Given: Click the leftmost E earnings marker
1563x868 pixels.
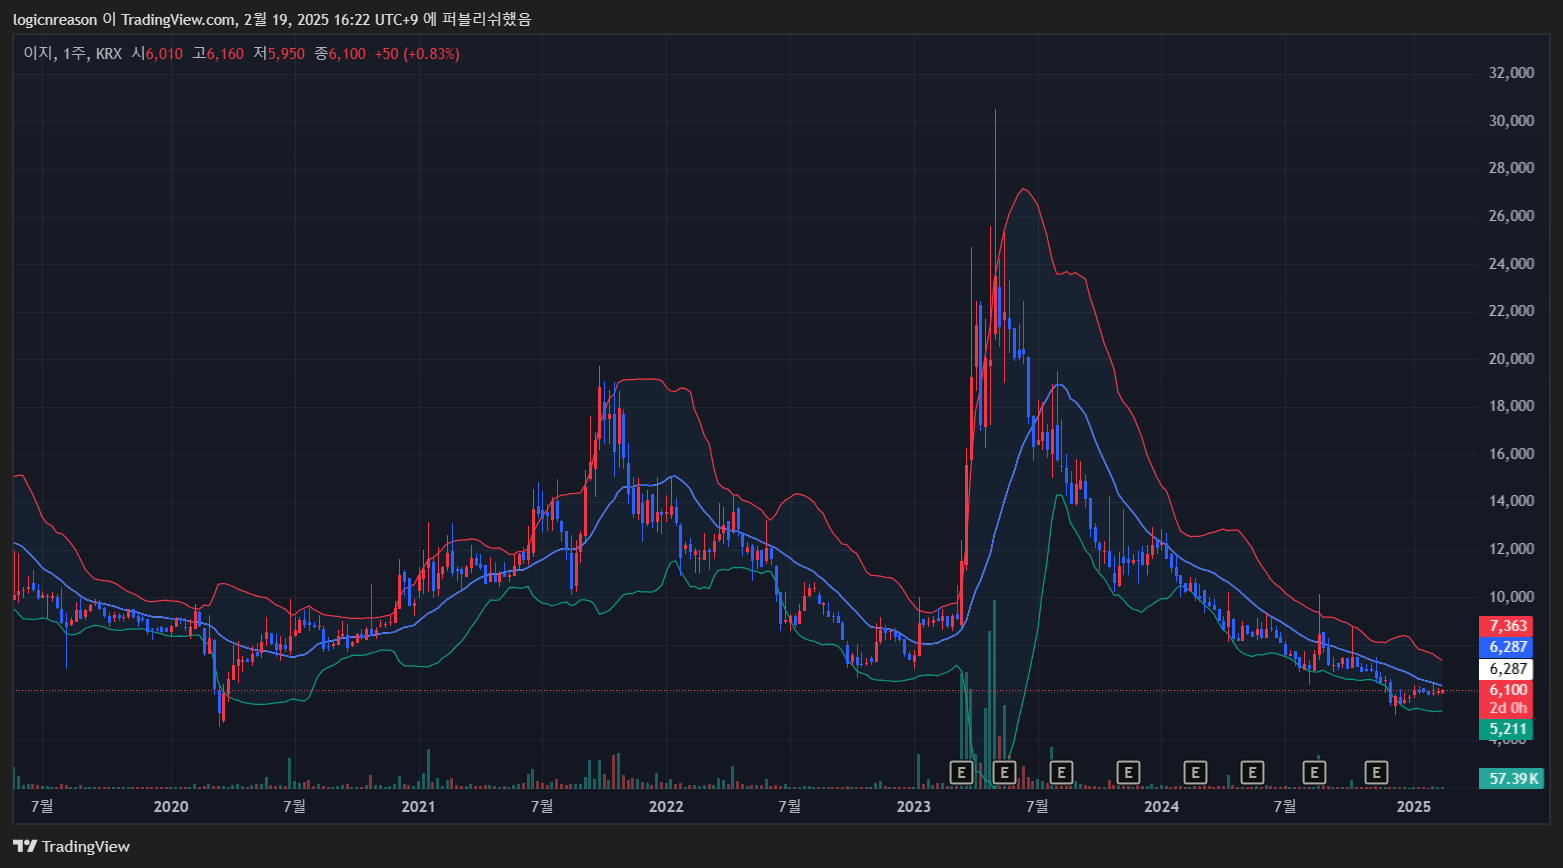Looking at the screenshot, I should (960, 772).
